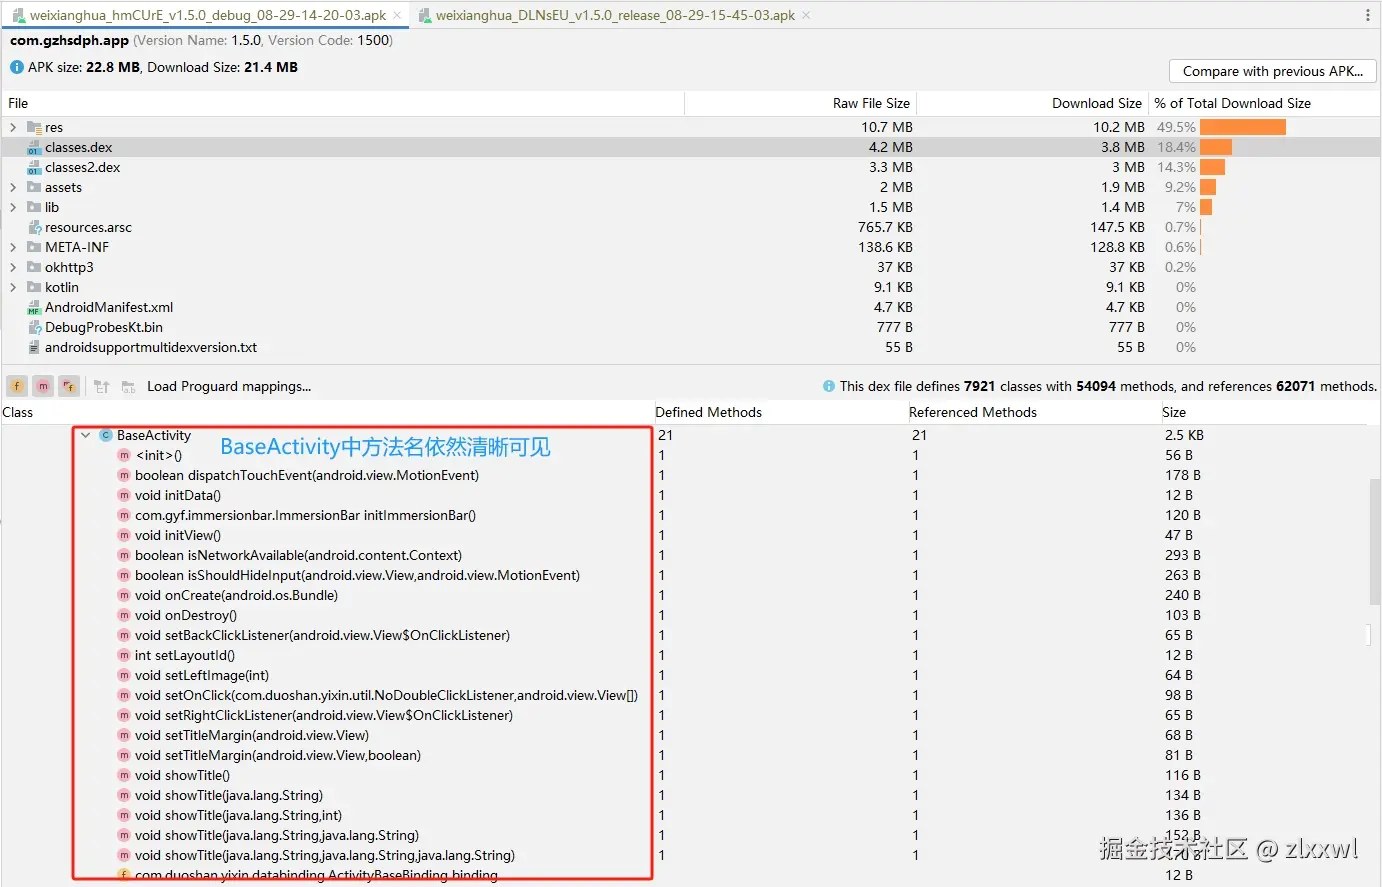Expand the META-INF folder
The width and height of the screenshot is (1382, 887).
coord(13,247)
